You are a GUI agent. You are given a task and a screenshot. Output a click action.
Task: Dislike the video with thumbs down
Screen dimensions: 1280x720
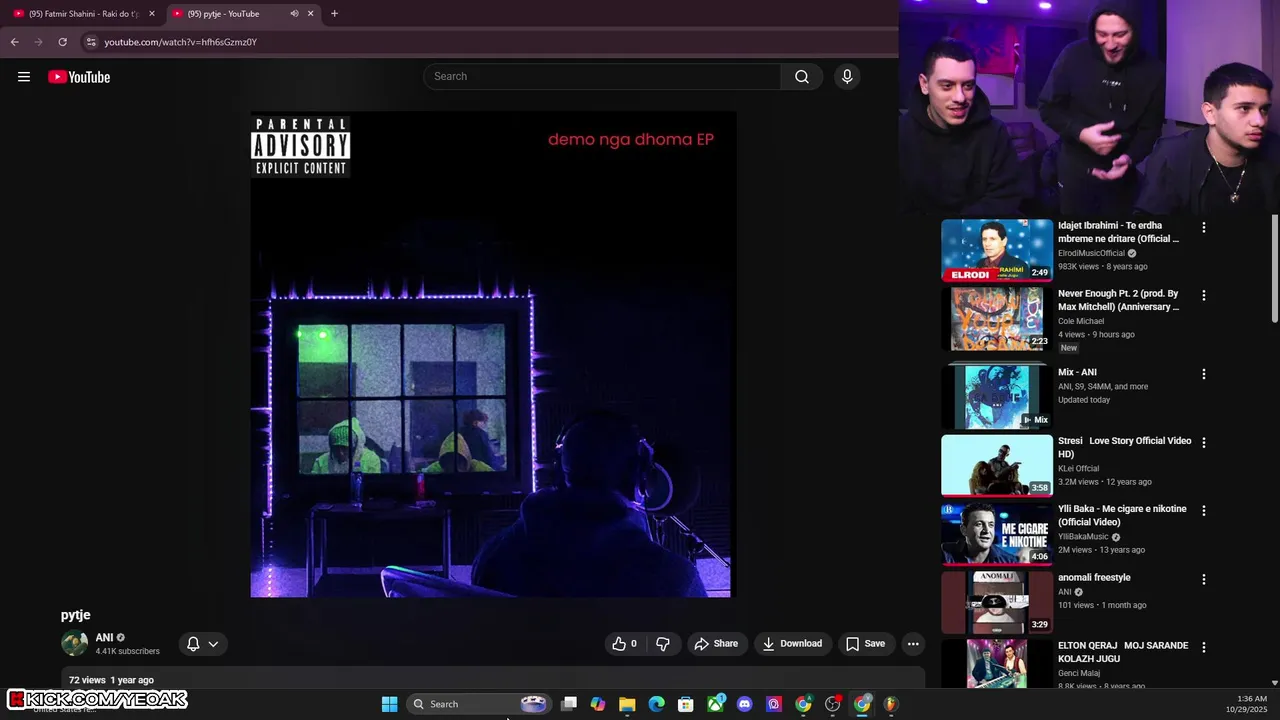[x=662, y=644]
